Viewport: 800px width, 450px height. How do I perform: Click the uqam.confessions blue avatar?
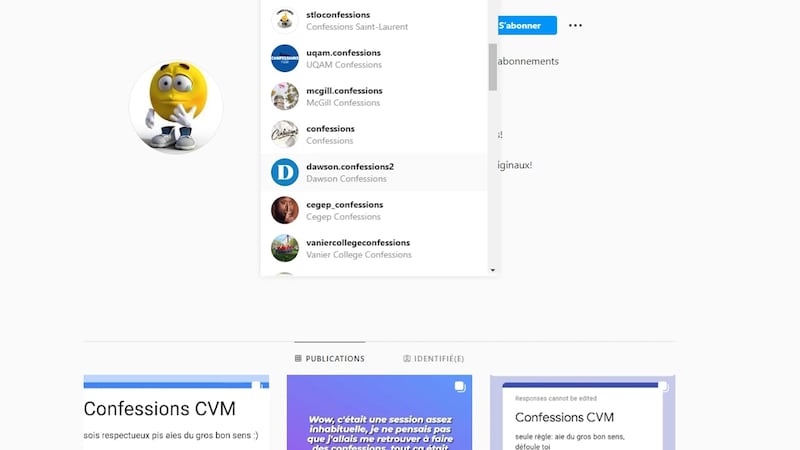(x=285, y=58)
